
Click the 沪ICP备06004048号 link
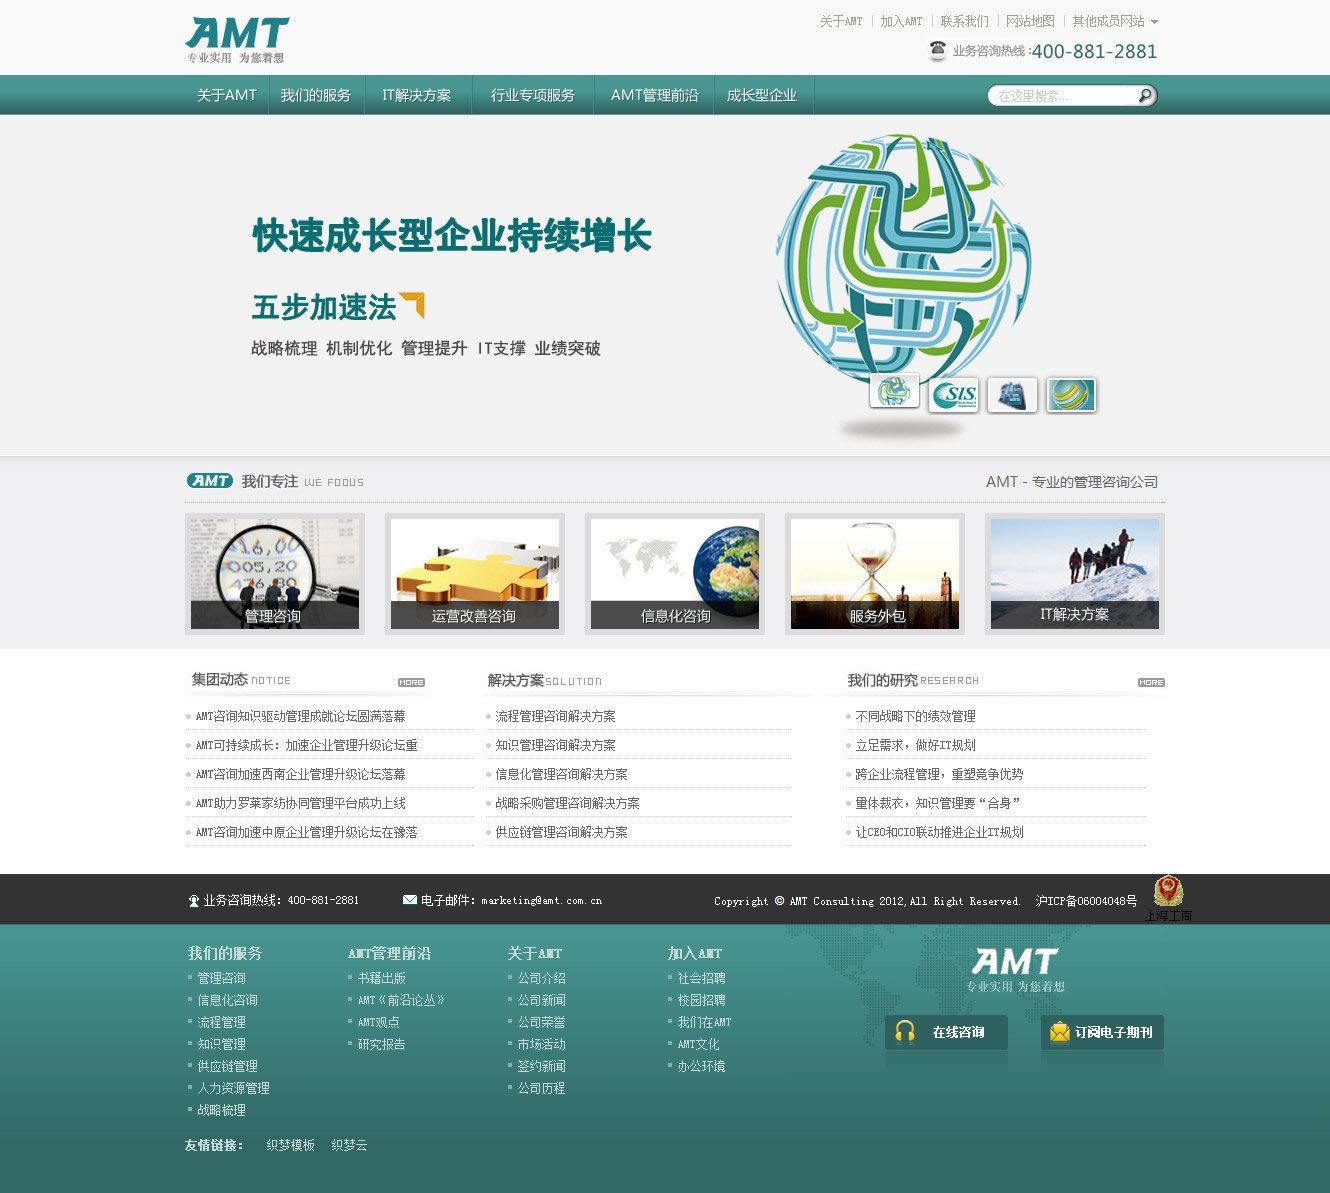click(1086, 901)
